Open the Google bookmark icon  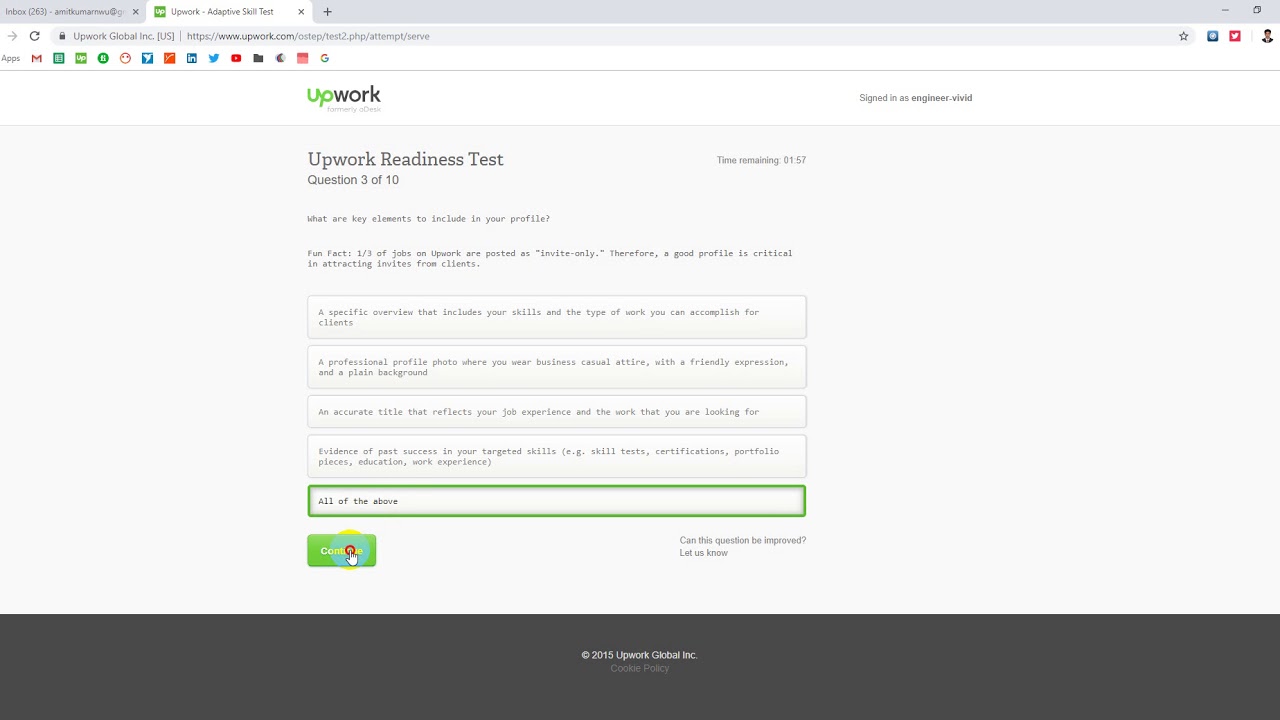coord(324,58)
